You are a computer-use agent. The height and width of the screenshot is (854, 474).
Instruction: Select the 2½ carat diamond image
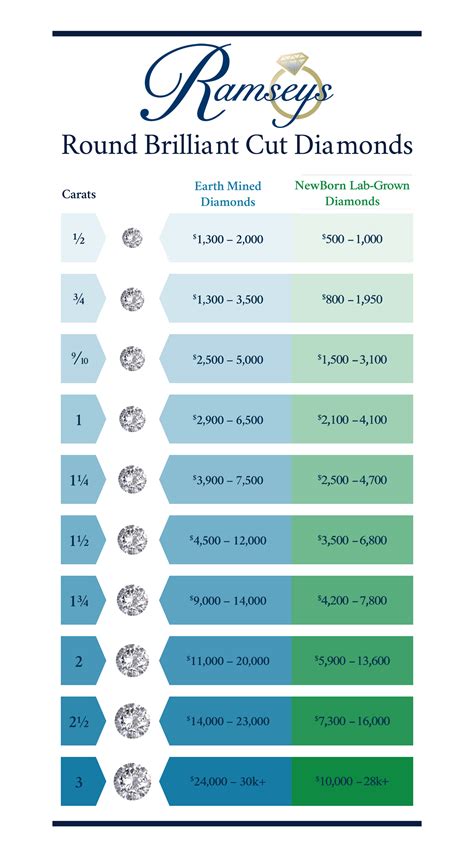[132, 721]
